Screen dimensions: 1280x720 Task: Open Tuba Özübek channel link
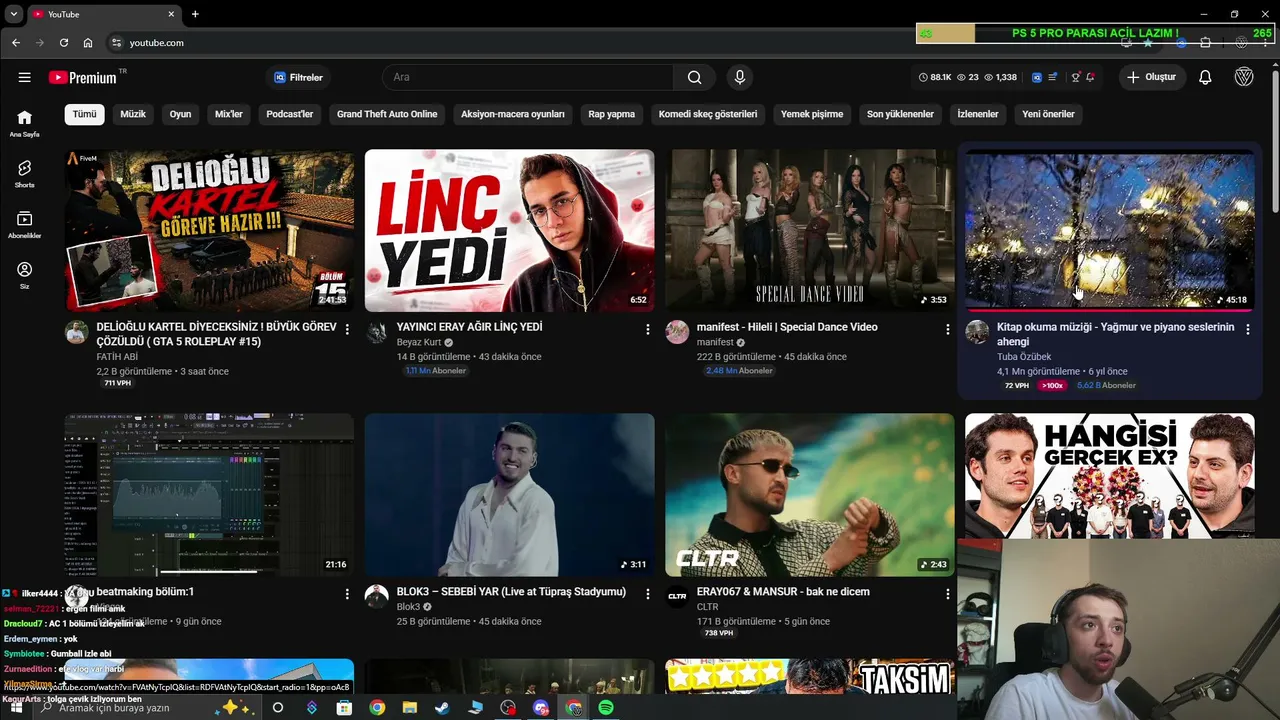click(1024, 357)
